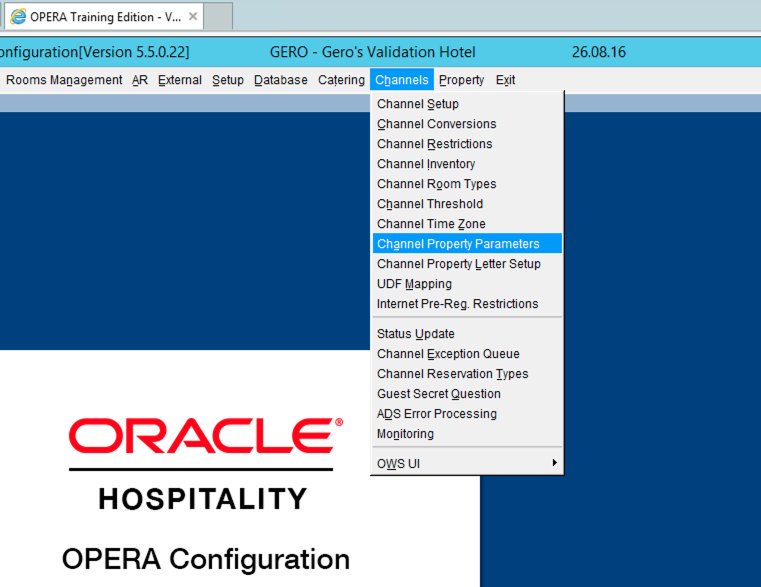Choose Channel Property Letter Setup
This screenshot has height=587, width=761.
(467, 264)
